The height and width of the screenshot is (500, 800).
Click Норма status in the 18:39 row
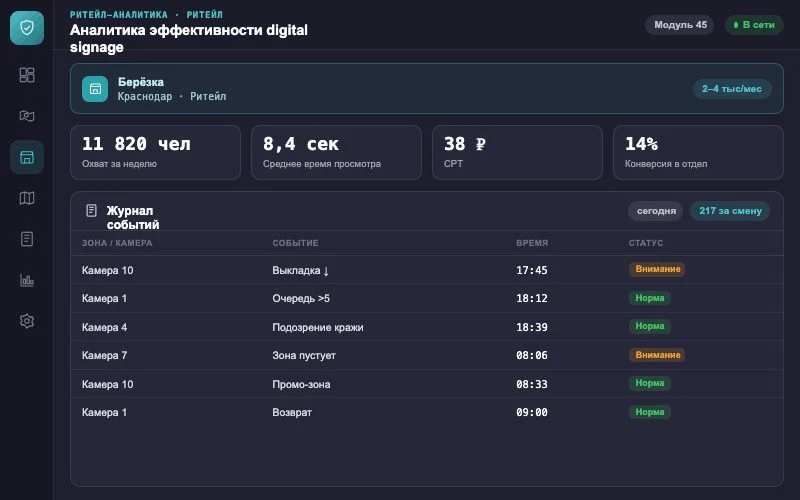coord(649,326)
